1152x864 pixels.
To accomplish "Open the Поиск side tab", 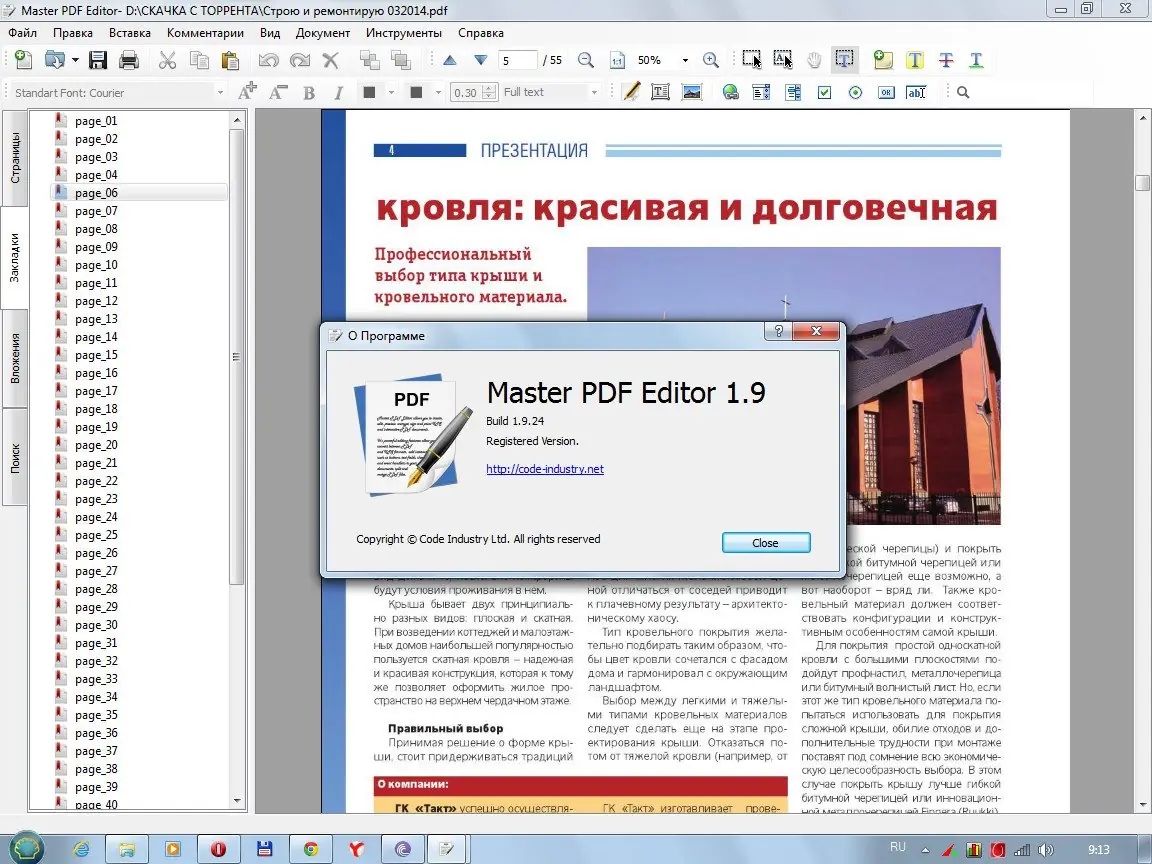I will point(15,457).
